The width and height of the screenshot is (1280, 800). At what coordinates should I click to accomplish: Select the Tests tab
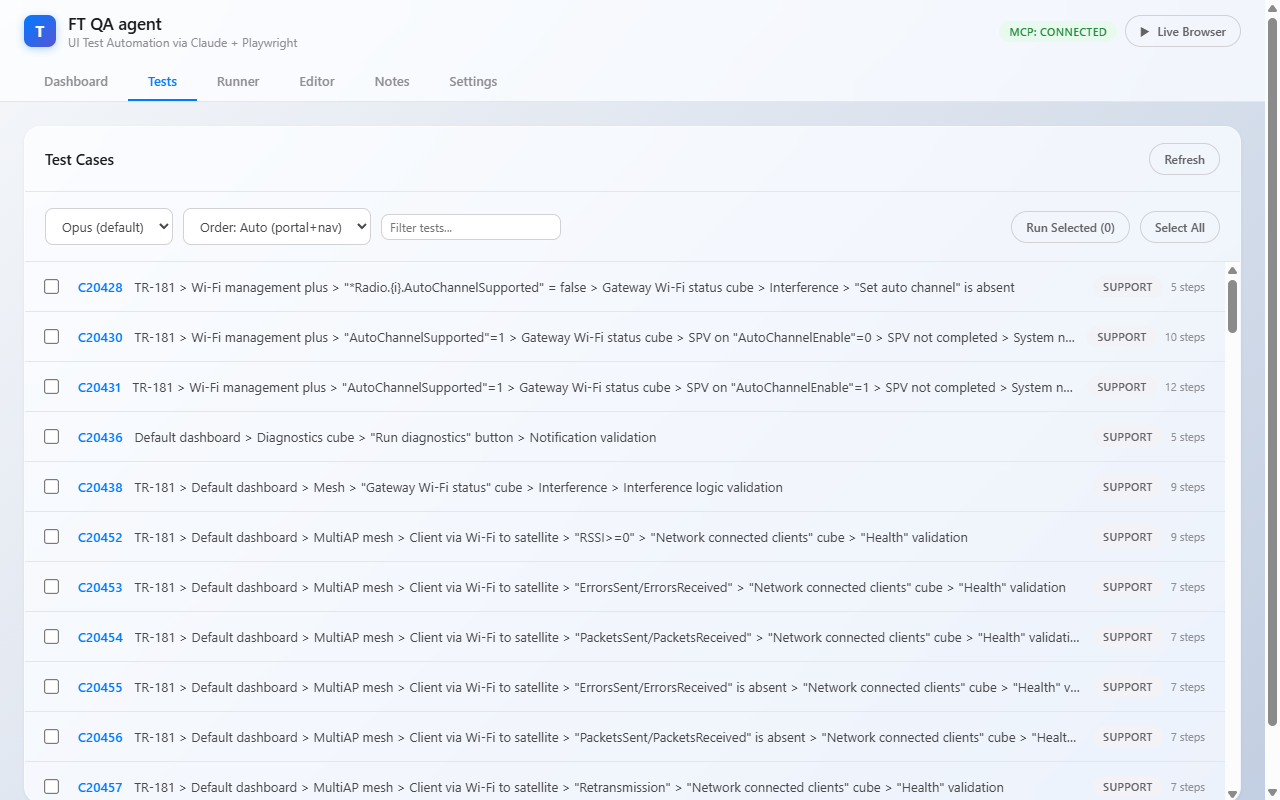162,82
